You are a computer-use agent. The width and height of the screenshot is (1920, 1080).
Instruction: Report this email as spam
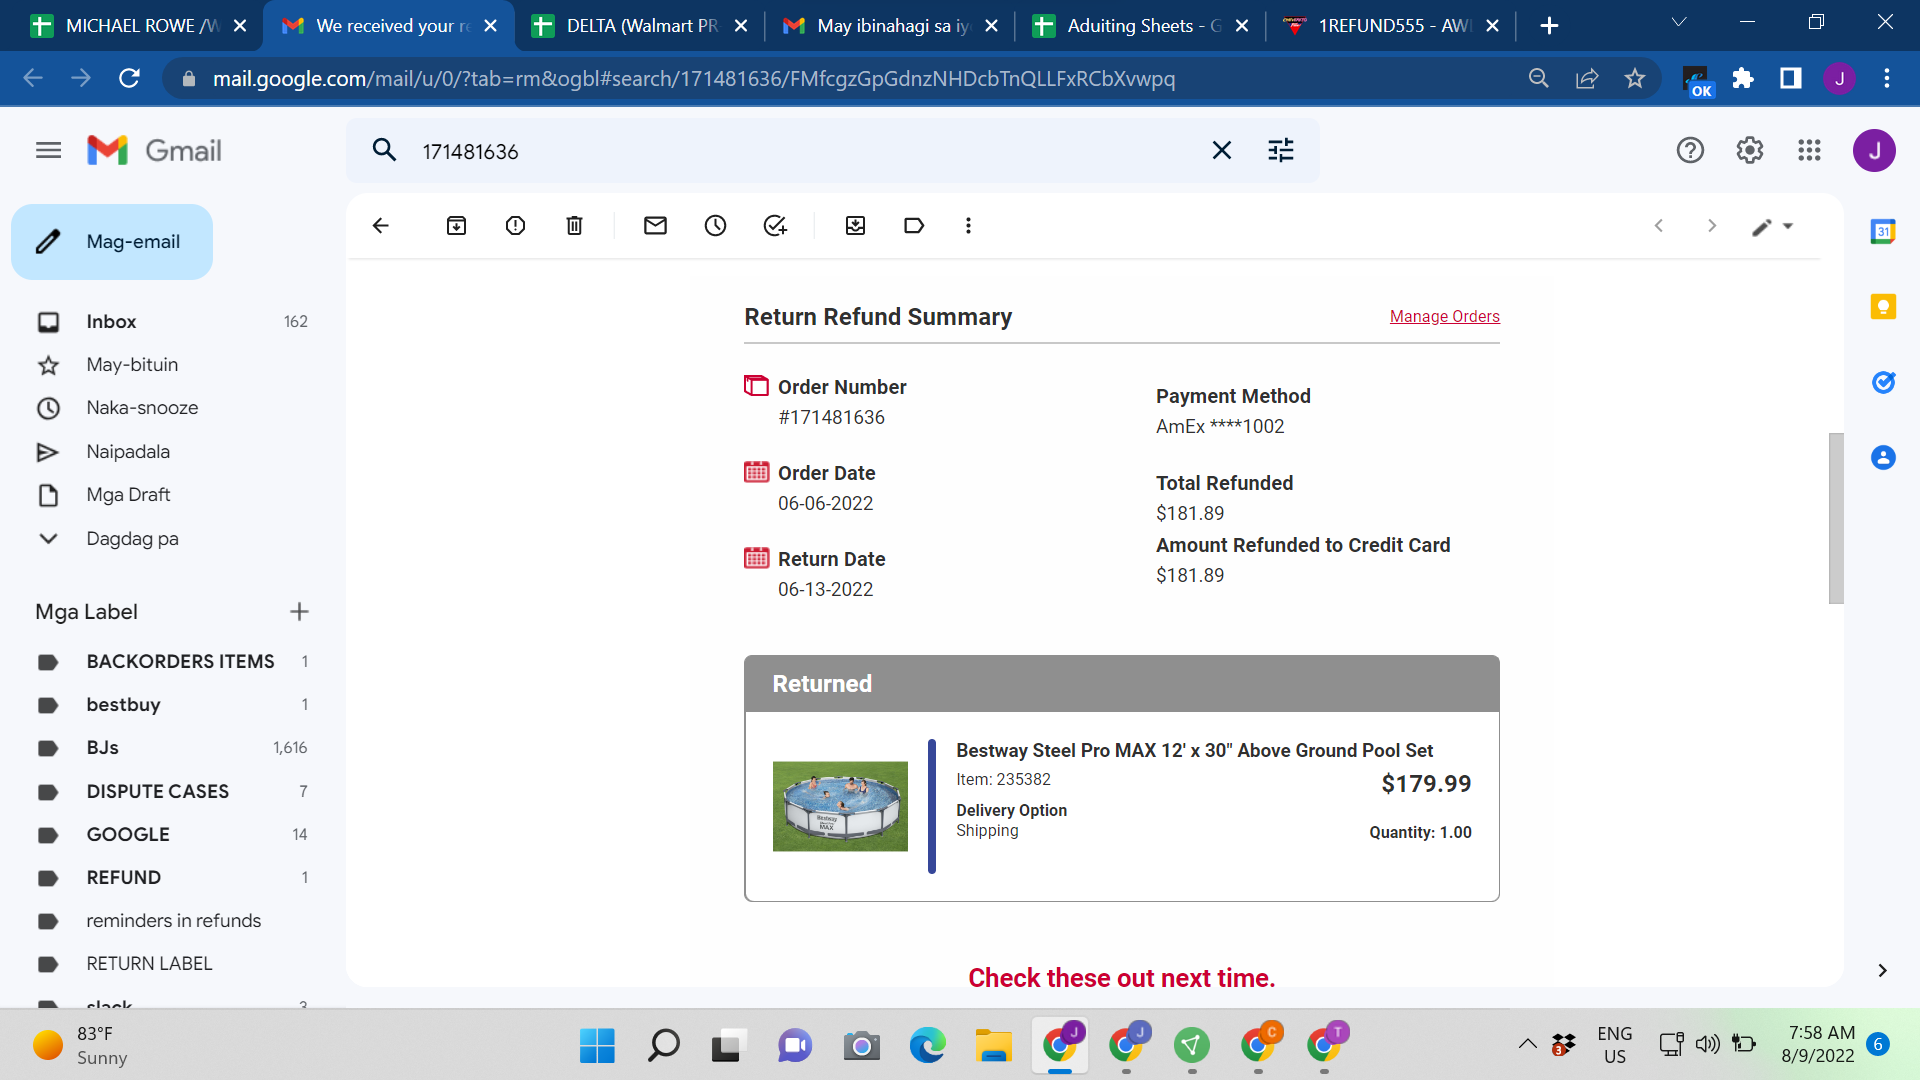tap(515, 226)
